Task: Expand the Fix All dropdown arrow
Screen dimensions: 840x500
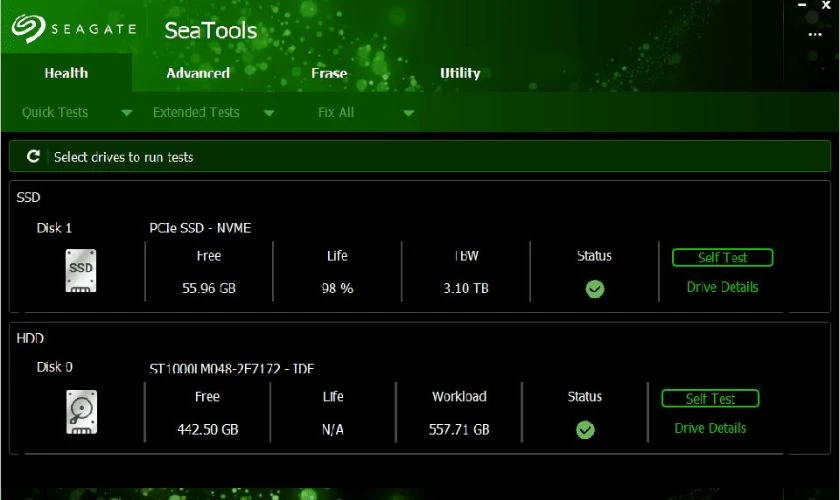Action: [x=409, y=113]
